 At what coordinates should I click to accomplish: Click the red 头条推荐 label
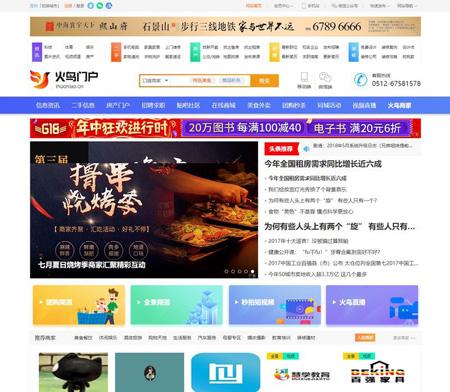281,149
